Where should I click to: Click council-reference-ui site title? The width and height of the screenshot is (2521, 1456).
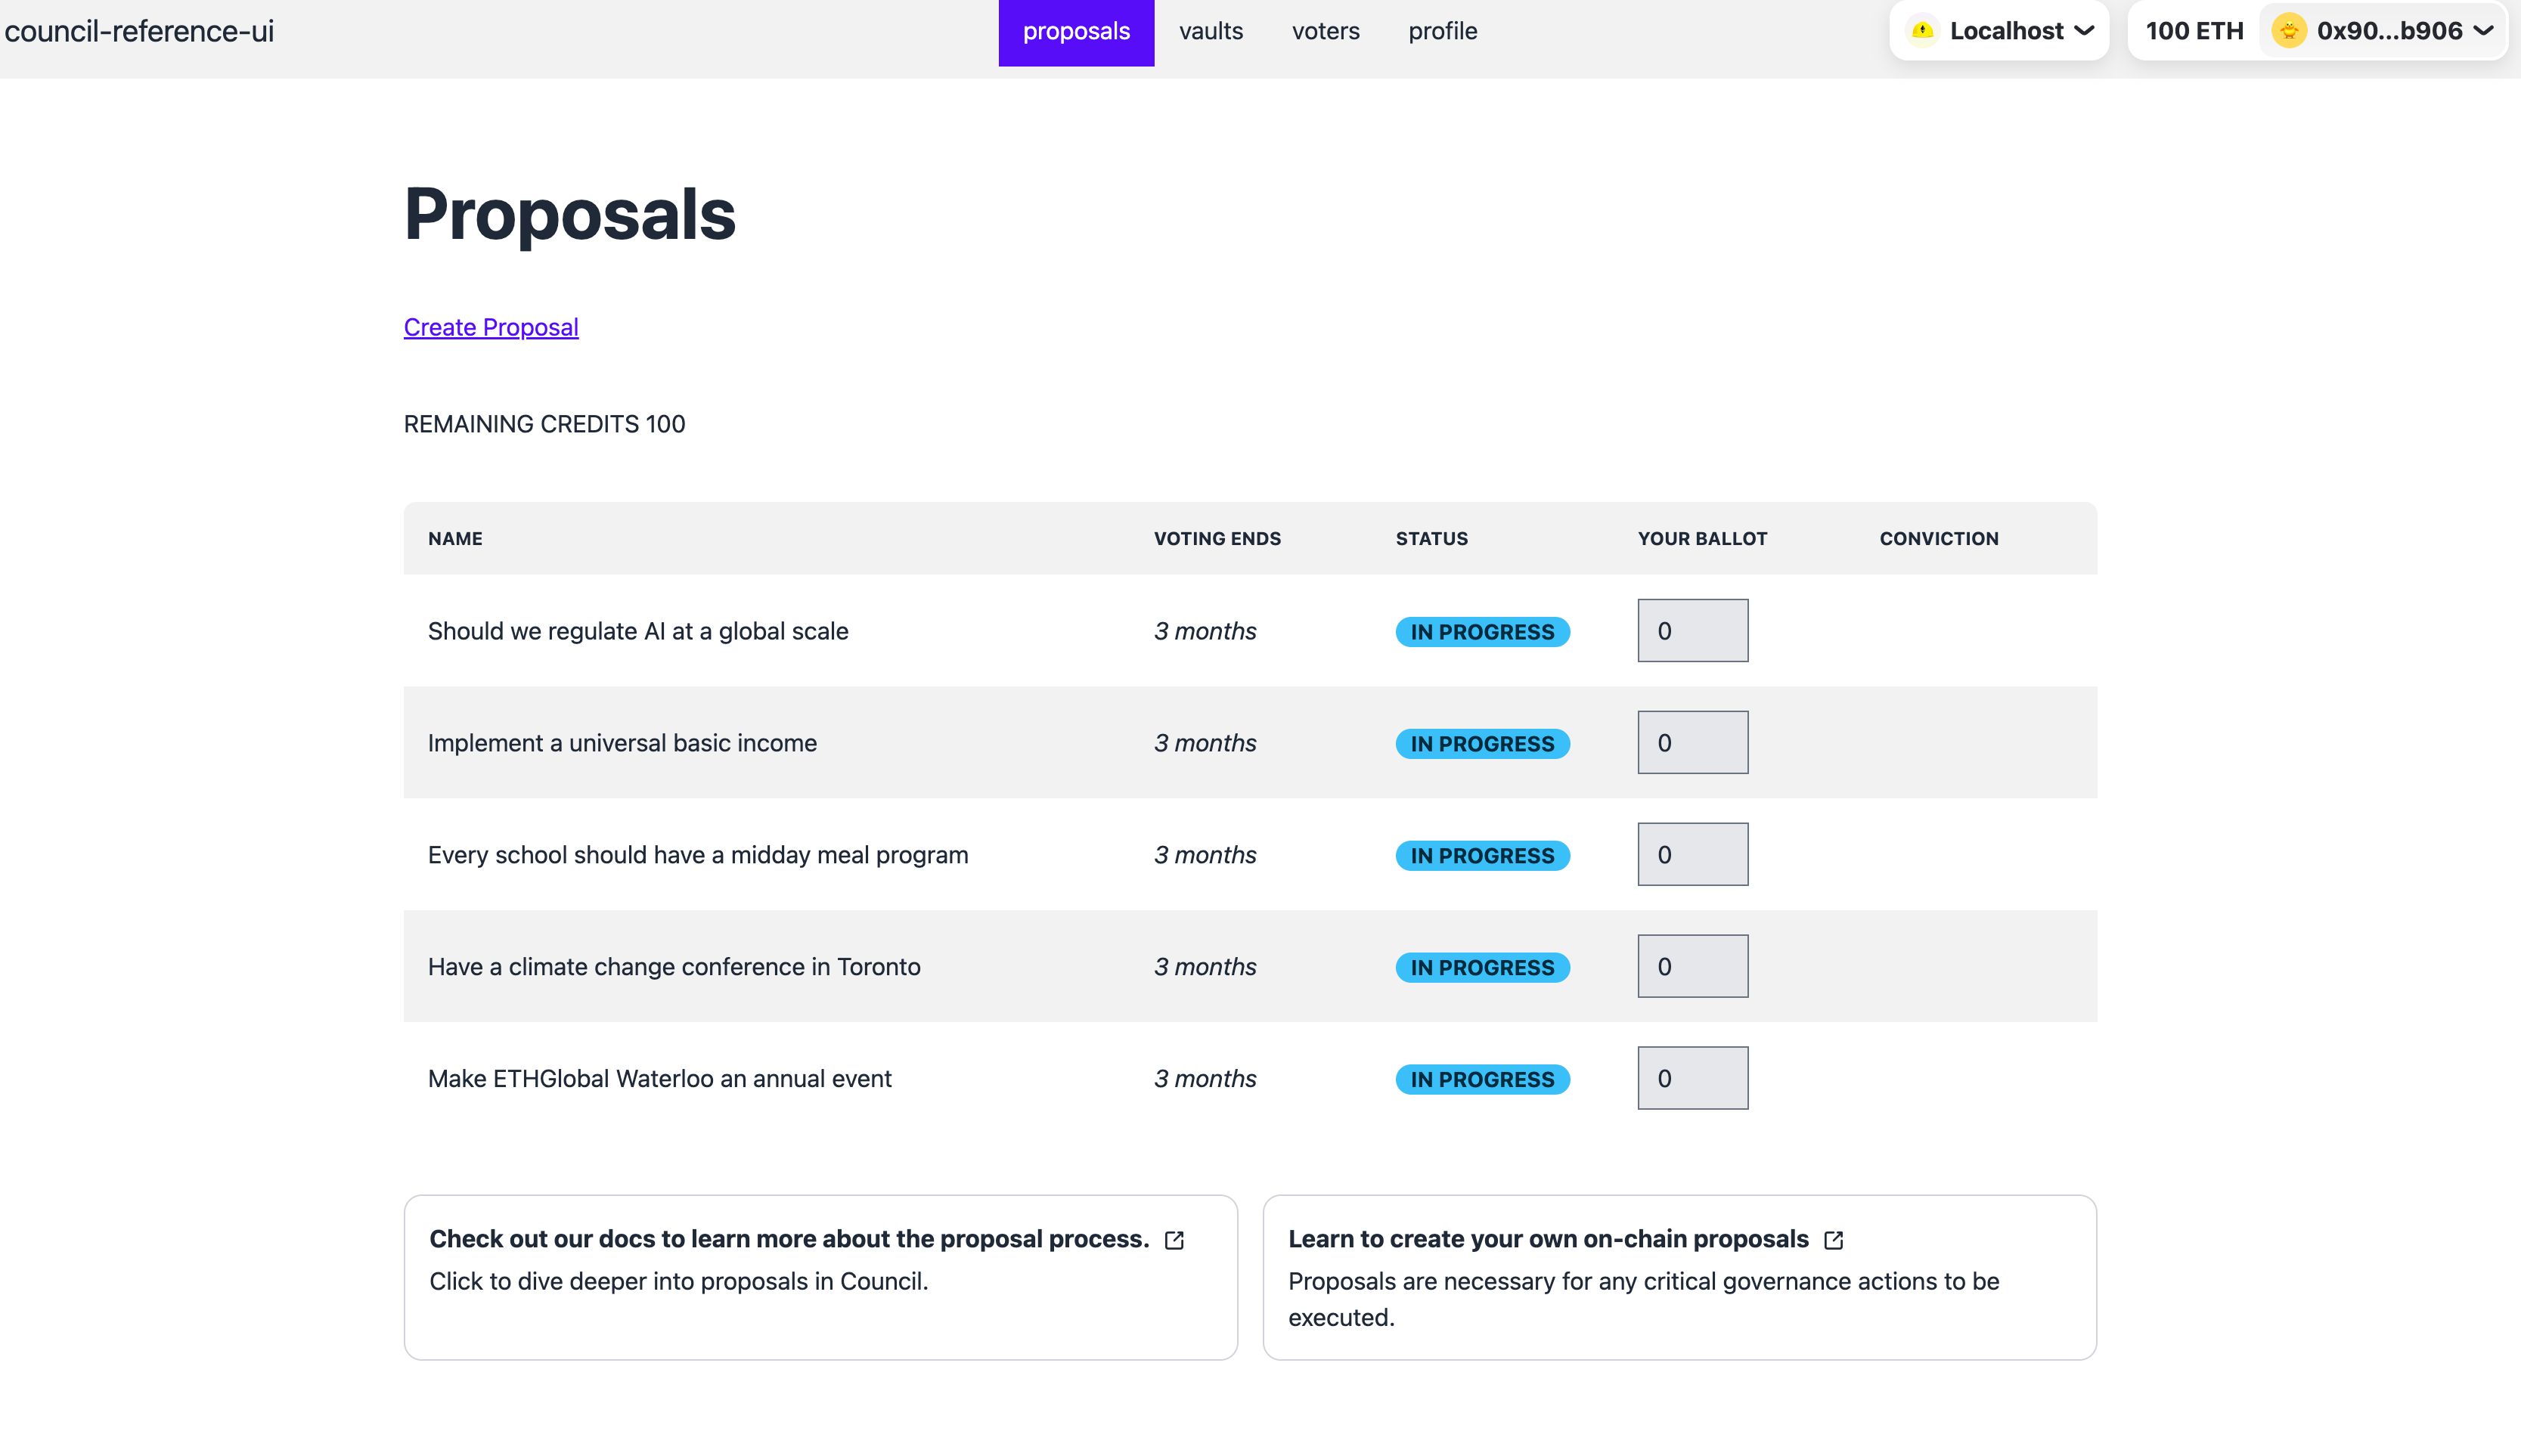tap(139, 31)
